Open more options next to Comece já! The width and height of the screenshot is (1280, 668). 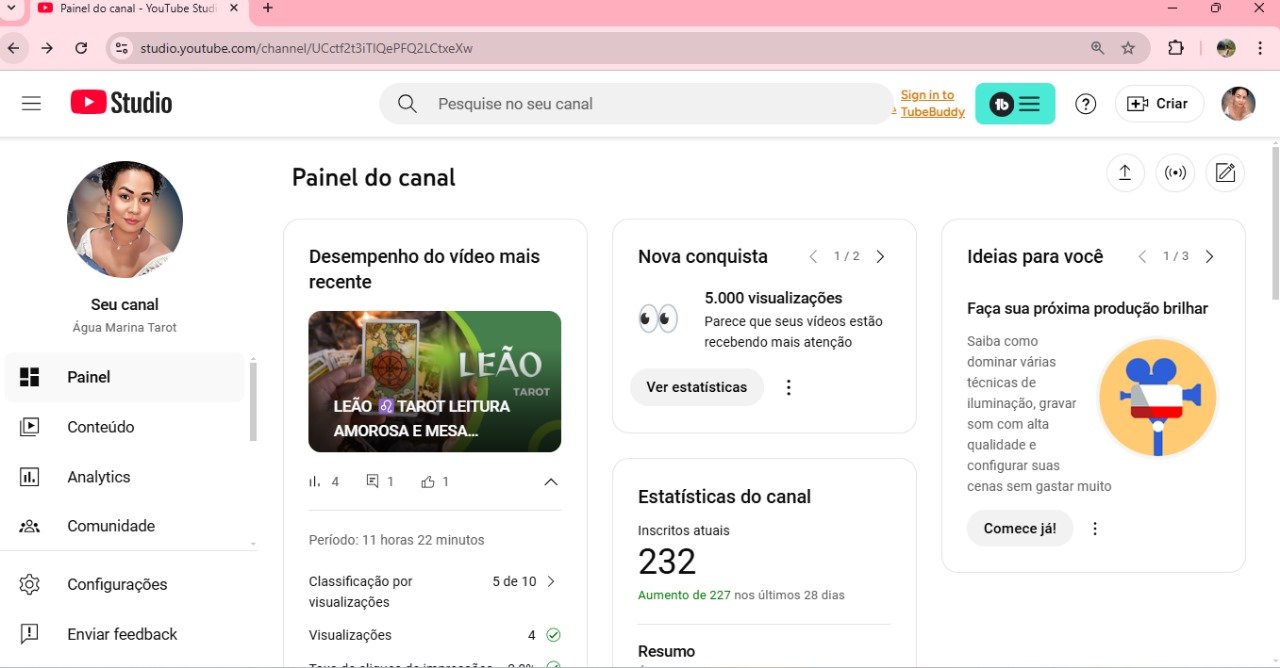1095,528
